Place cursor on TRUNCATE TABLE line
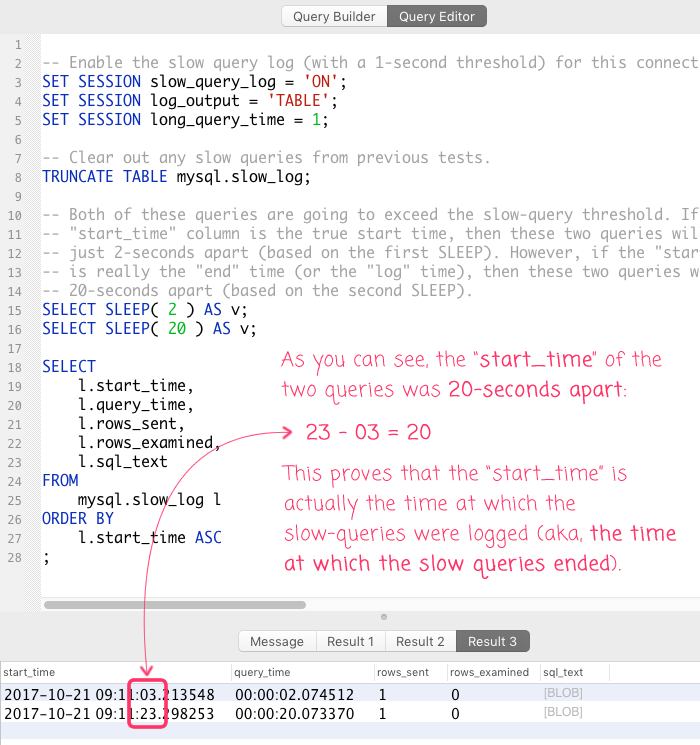Image resolution: width=700 pixels, height=745 pixels. tap(176, 177)
